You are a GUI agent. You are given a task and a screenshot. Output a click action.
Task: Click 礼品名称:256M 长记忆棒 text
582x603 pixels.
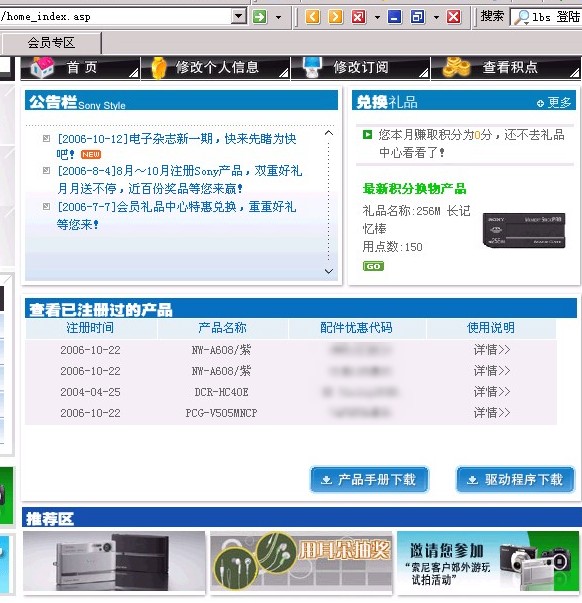click(416, 220)
